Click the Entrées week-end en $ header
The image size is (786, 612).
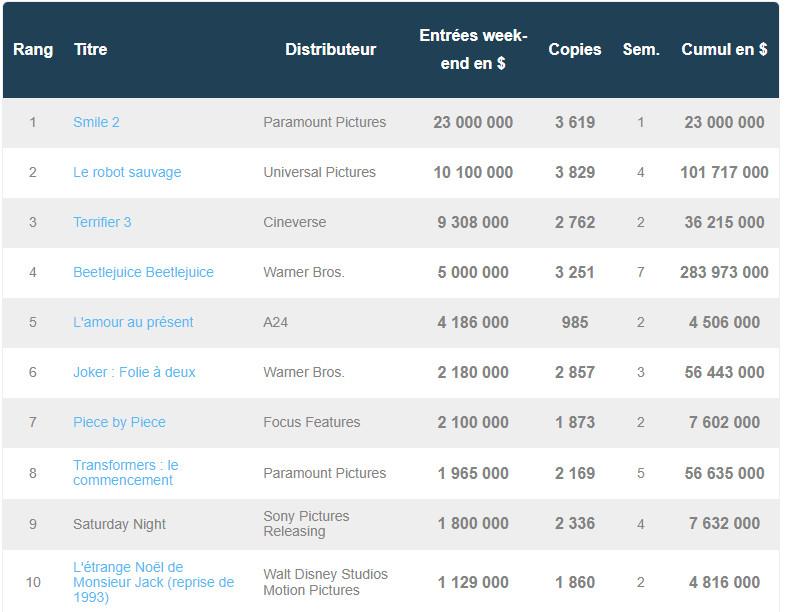point(473,49)
